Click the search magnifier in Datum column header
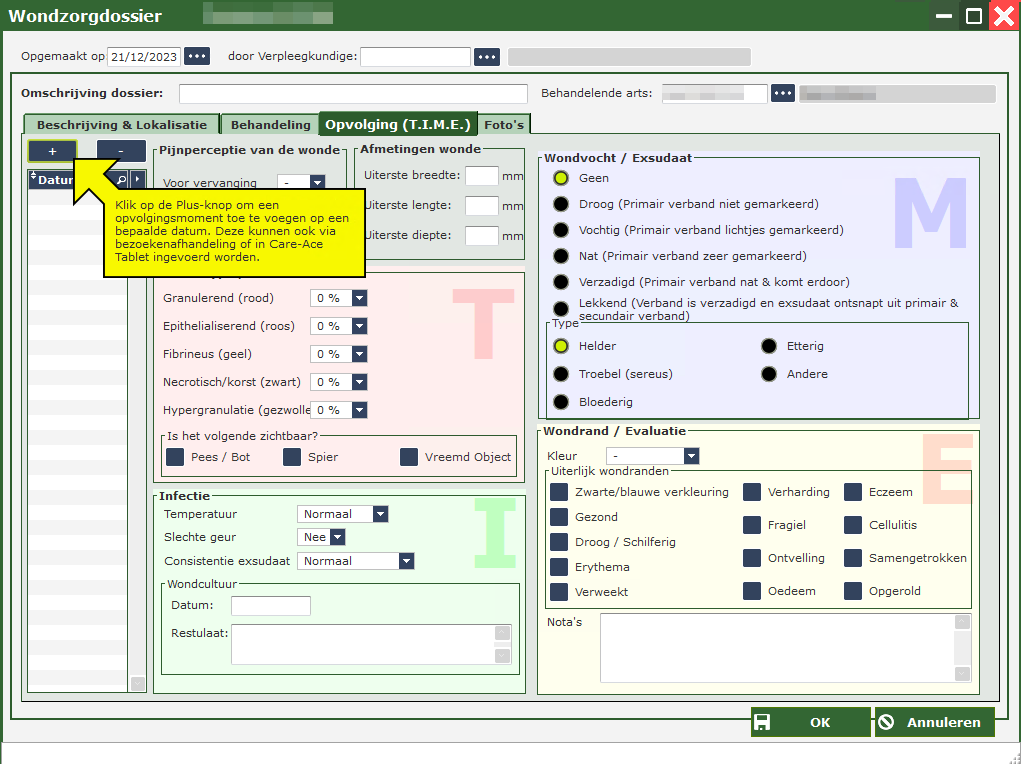The image size is (1021, 764). (122, 180)
